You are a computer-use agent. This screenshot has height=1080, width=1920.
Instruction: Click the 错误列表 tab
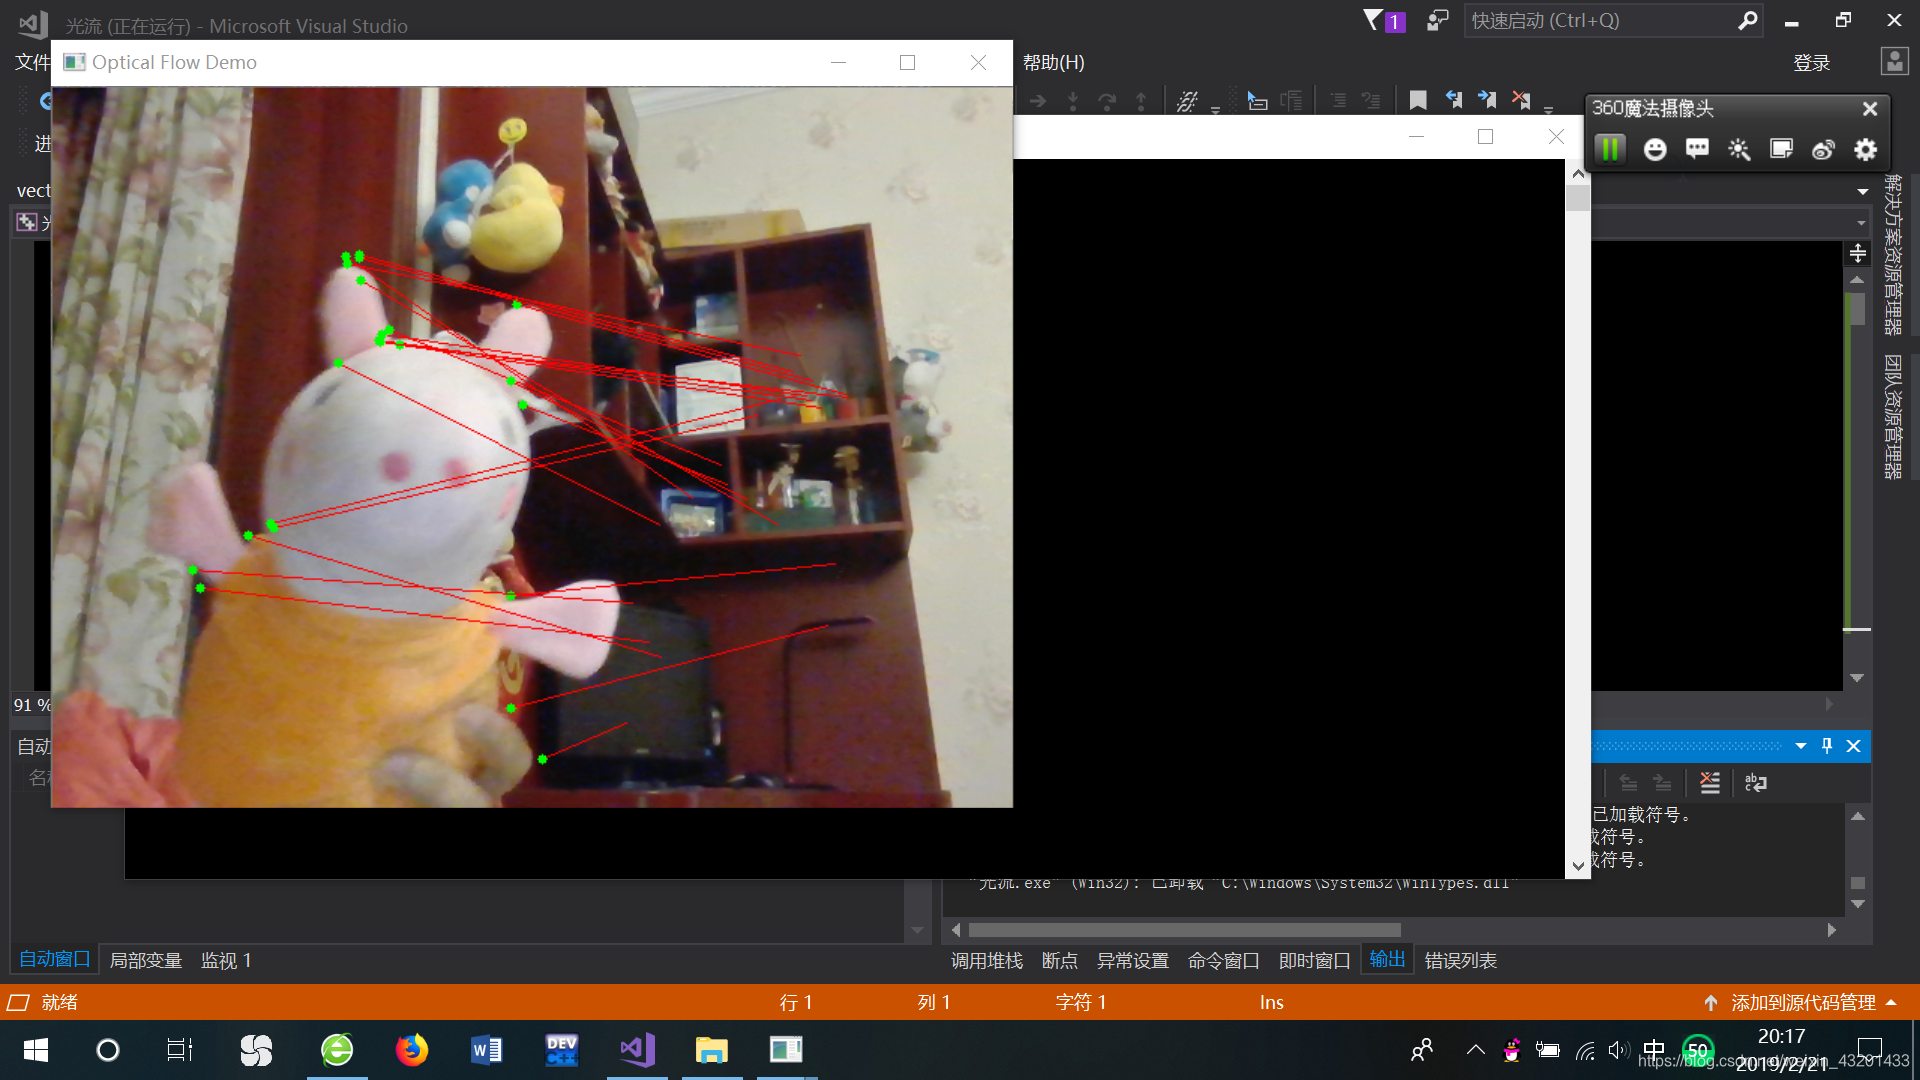[x=1458, y=959]
